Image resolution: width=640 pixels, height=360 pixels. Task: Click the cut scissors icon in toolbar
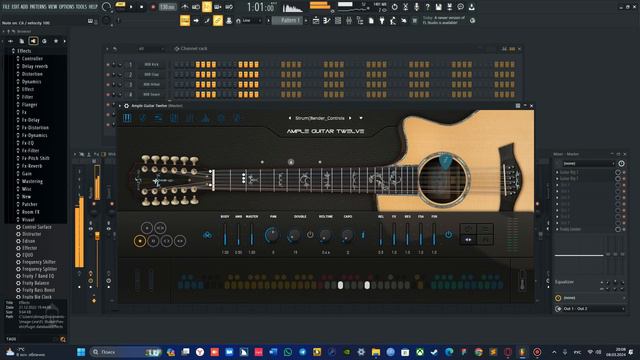pyautogui.click(x=405, y=7)
